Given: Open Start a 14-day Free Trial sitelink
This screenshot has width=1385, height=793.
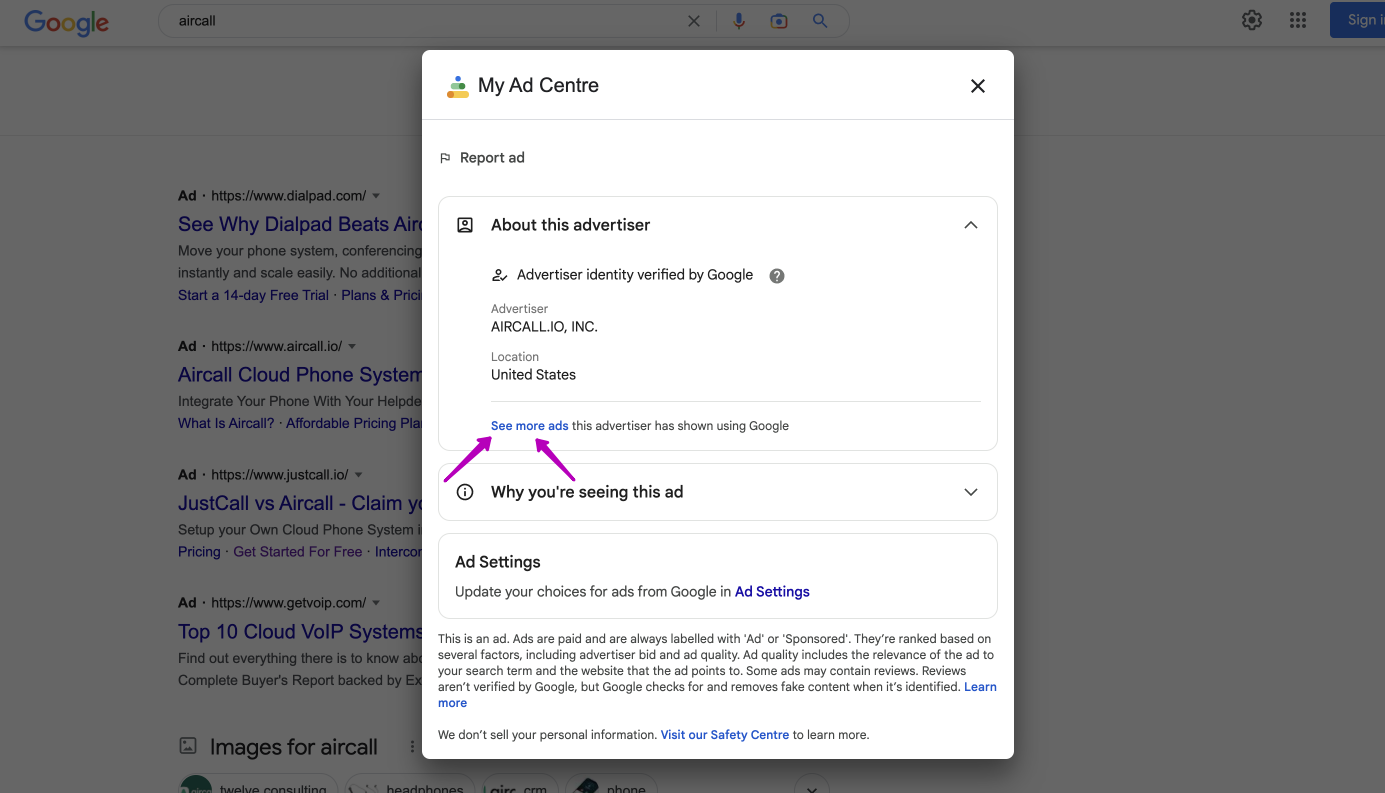Looking at the screenshot, I should [253, 295].
